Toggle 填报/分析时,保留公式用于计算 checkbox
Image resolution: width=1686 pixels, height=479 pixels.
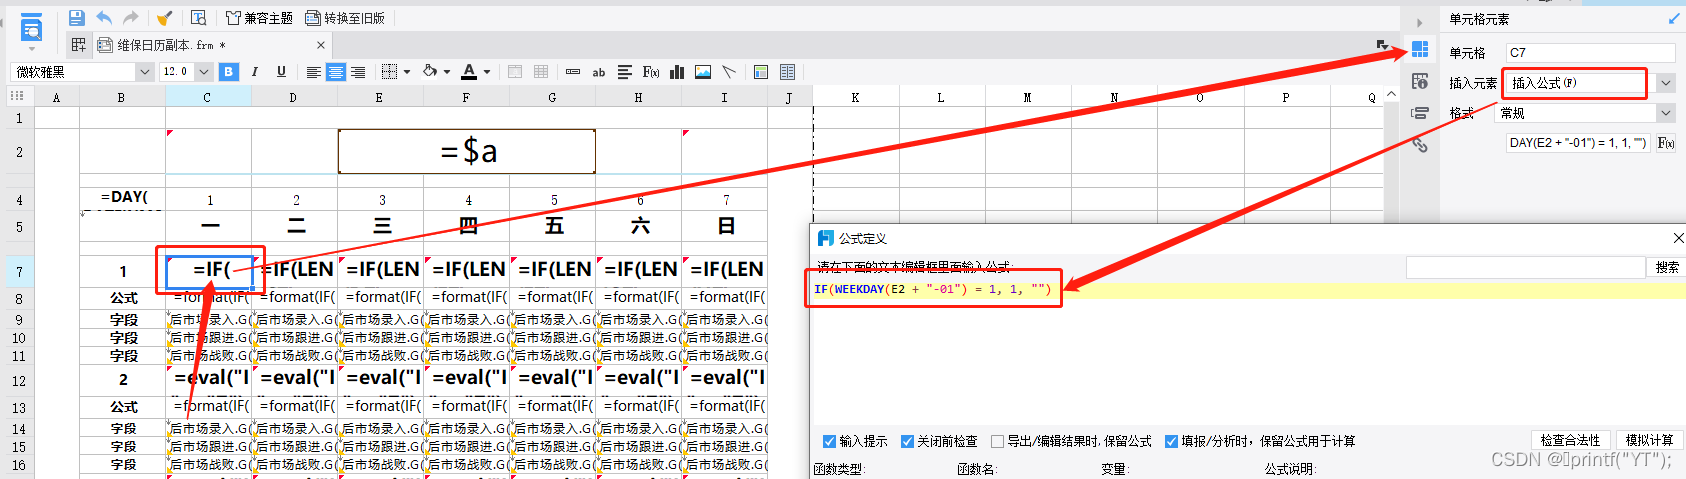click(1171, 441)
